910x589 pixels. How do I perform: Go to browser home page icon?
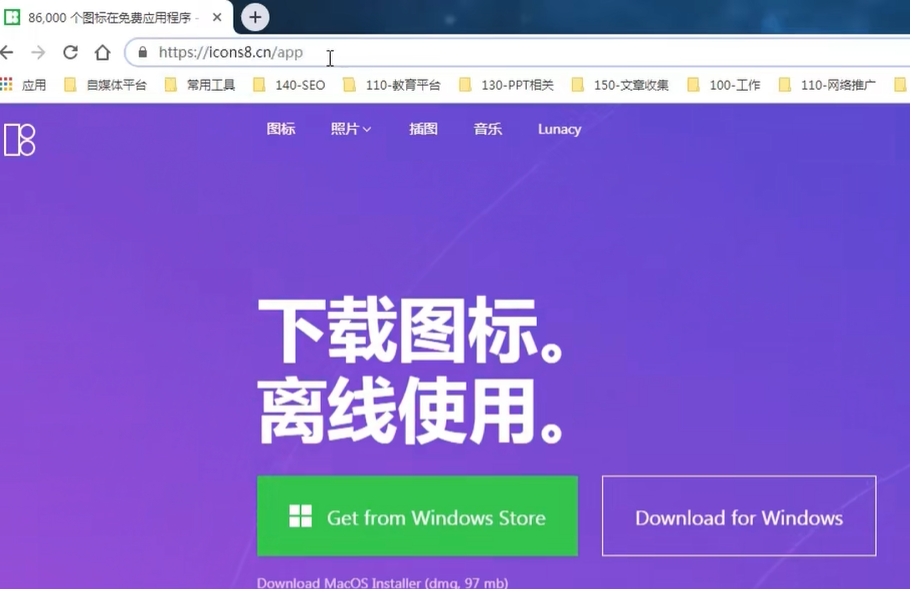[103, 52]
